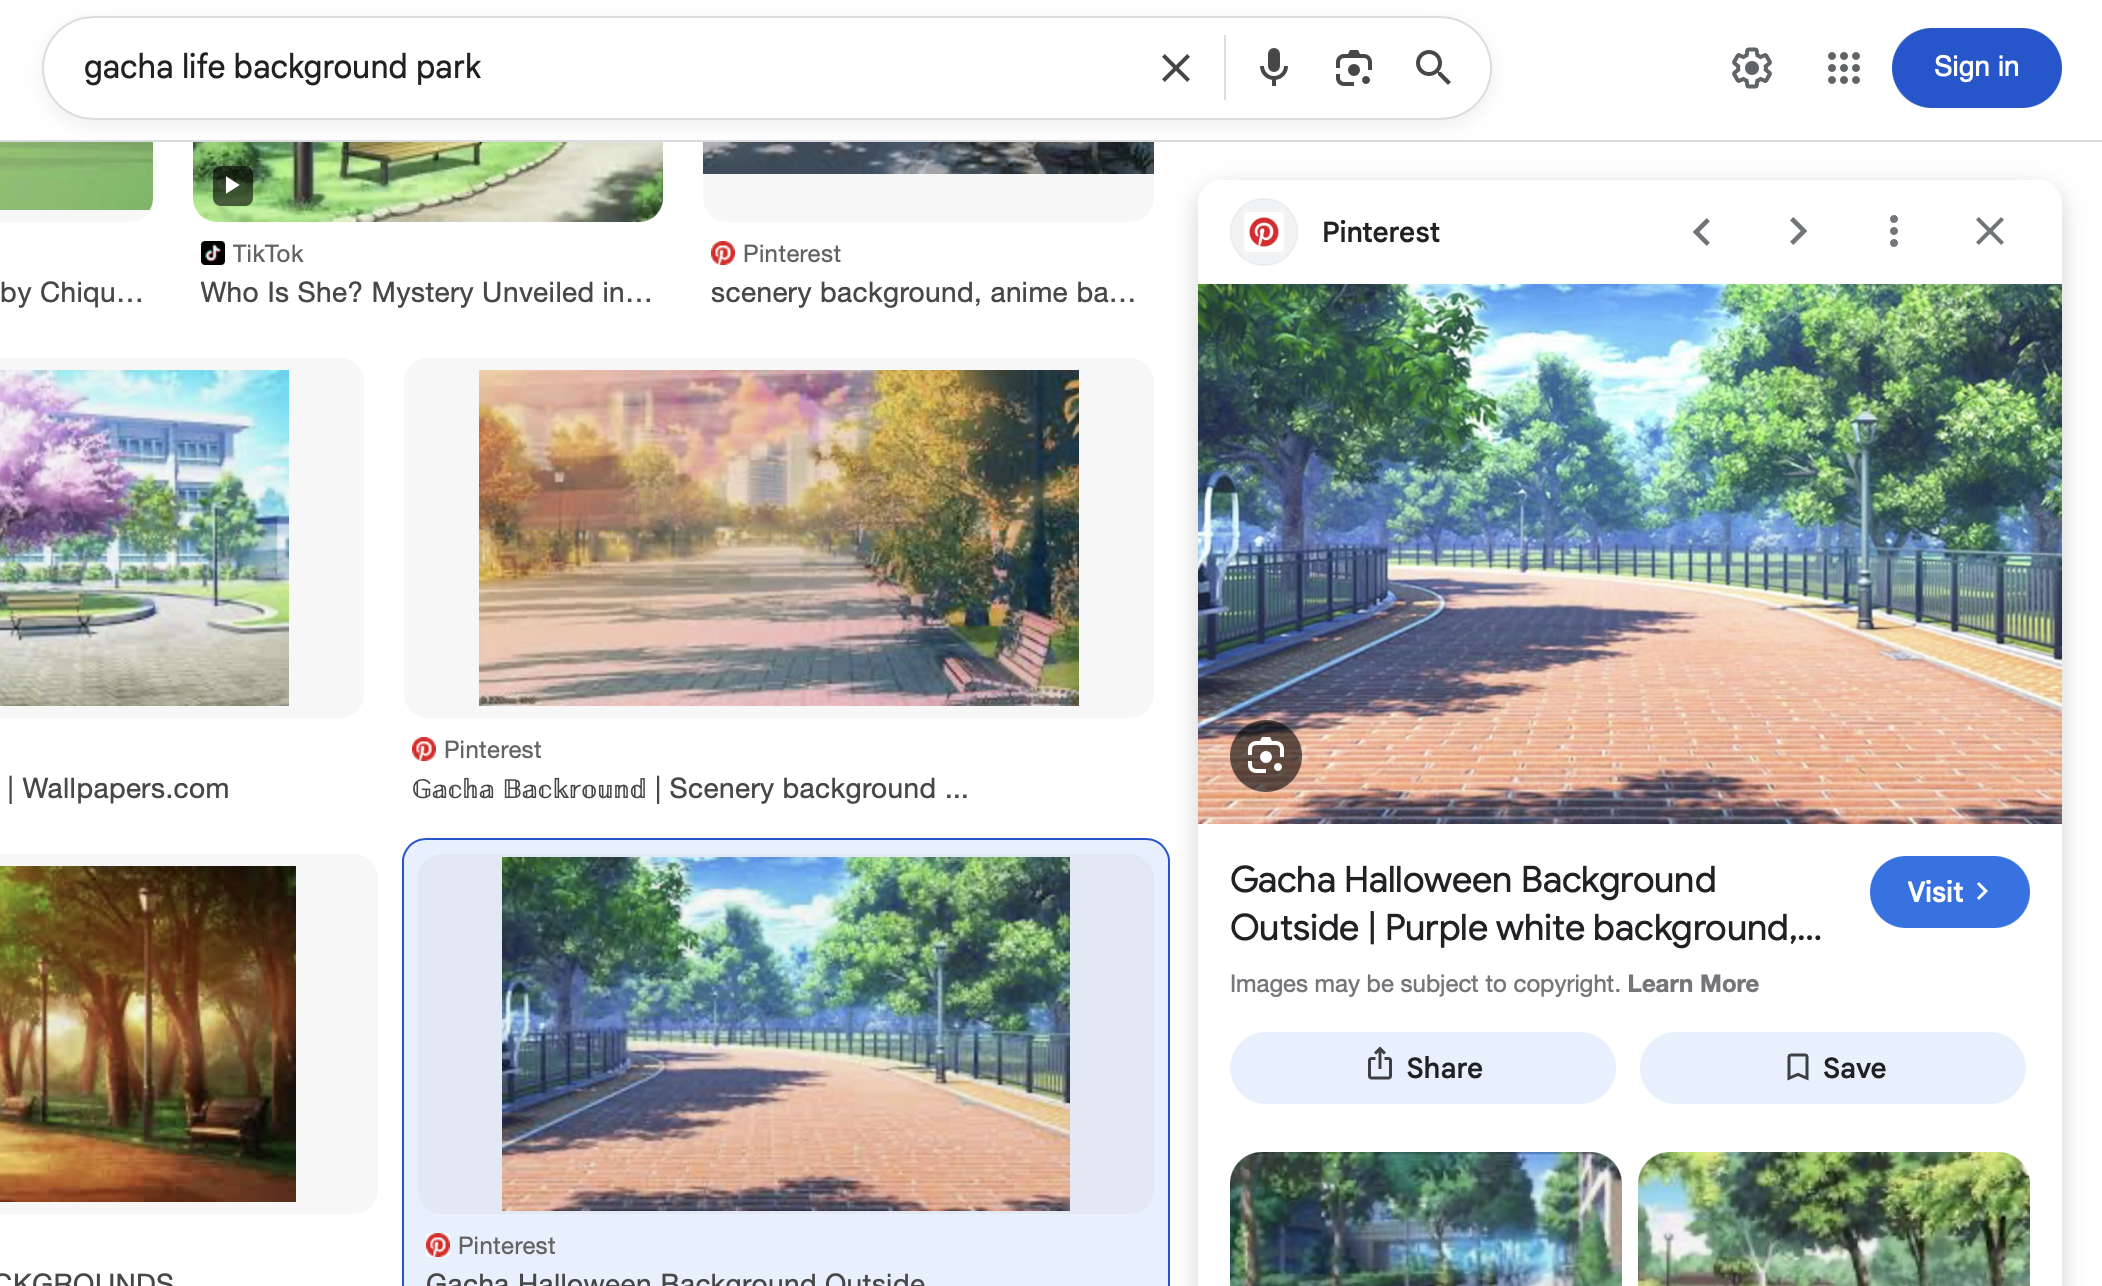Open the Gacha Backround sunset park thumbnail

(x=778, y=538)
